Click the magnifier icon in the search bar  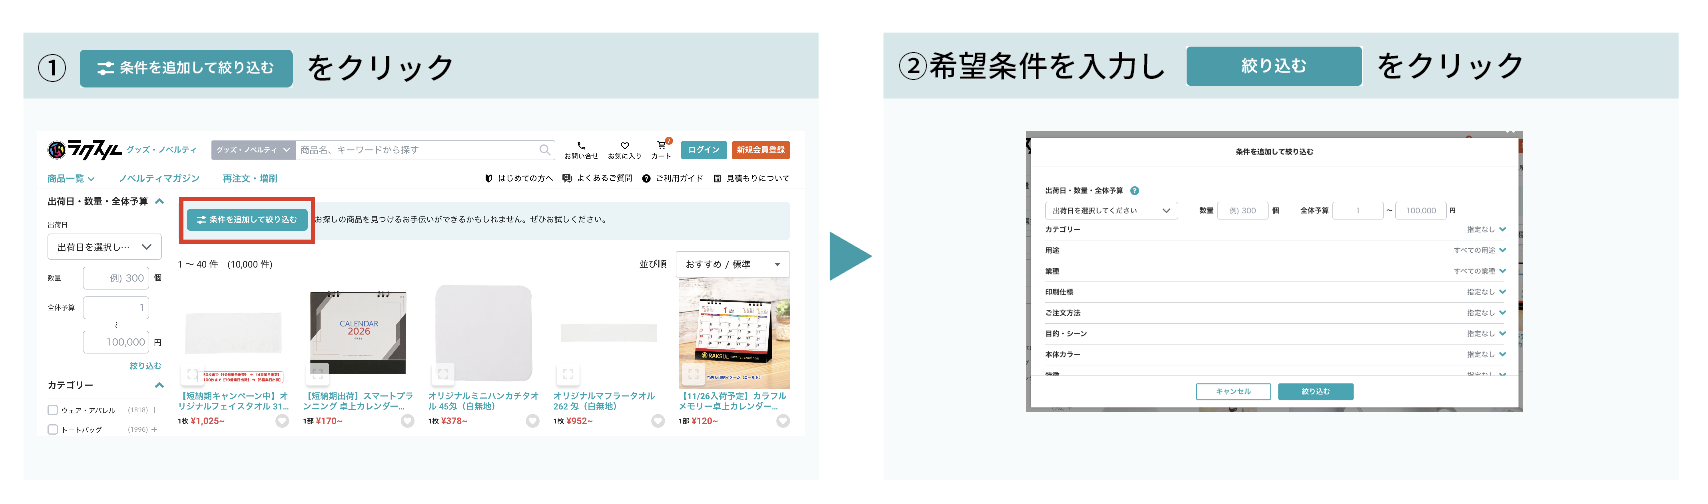pyautogui.click(x=545, y=150)
